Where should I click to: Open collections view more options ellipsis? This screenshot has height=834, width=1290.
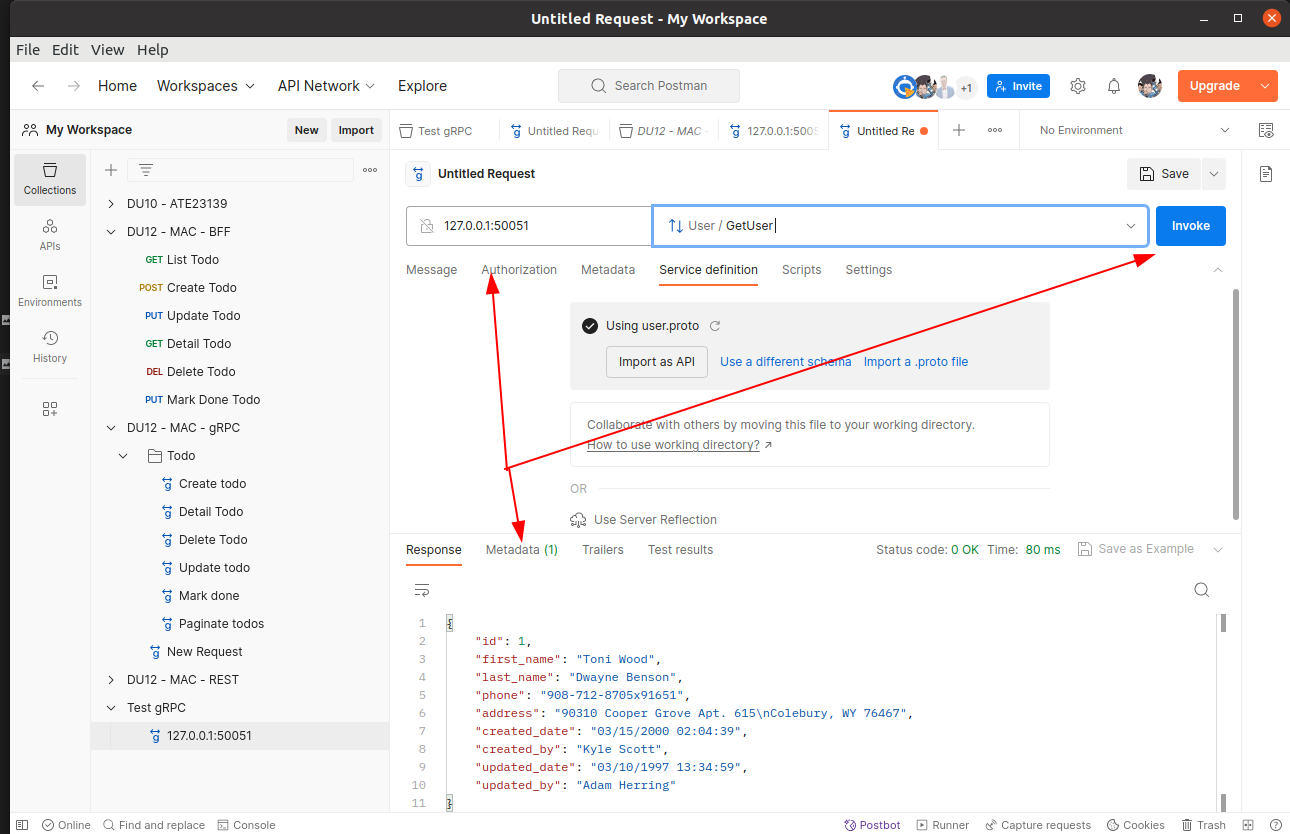[x=370, y=170]
